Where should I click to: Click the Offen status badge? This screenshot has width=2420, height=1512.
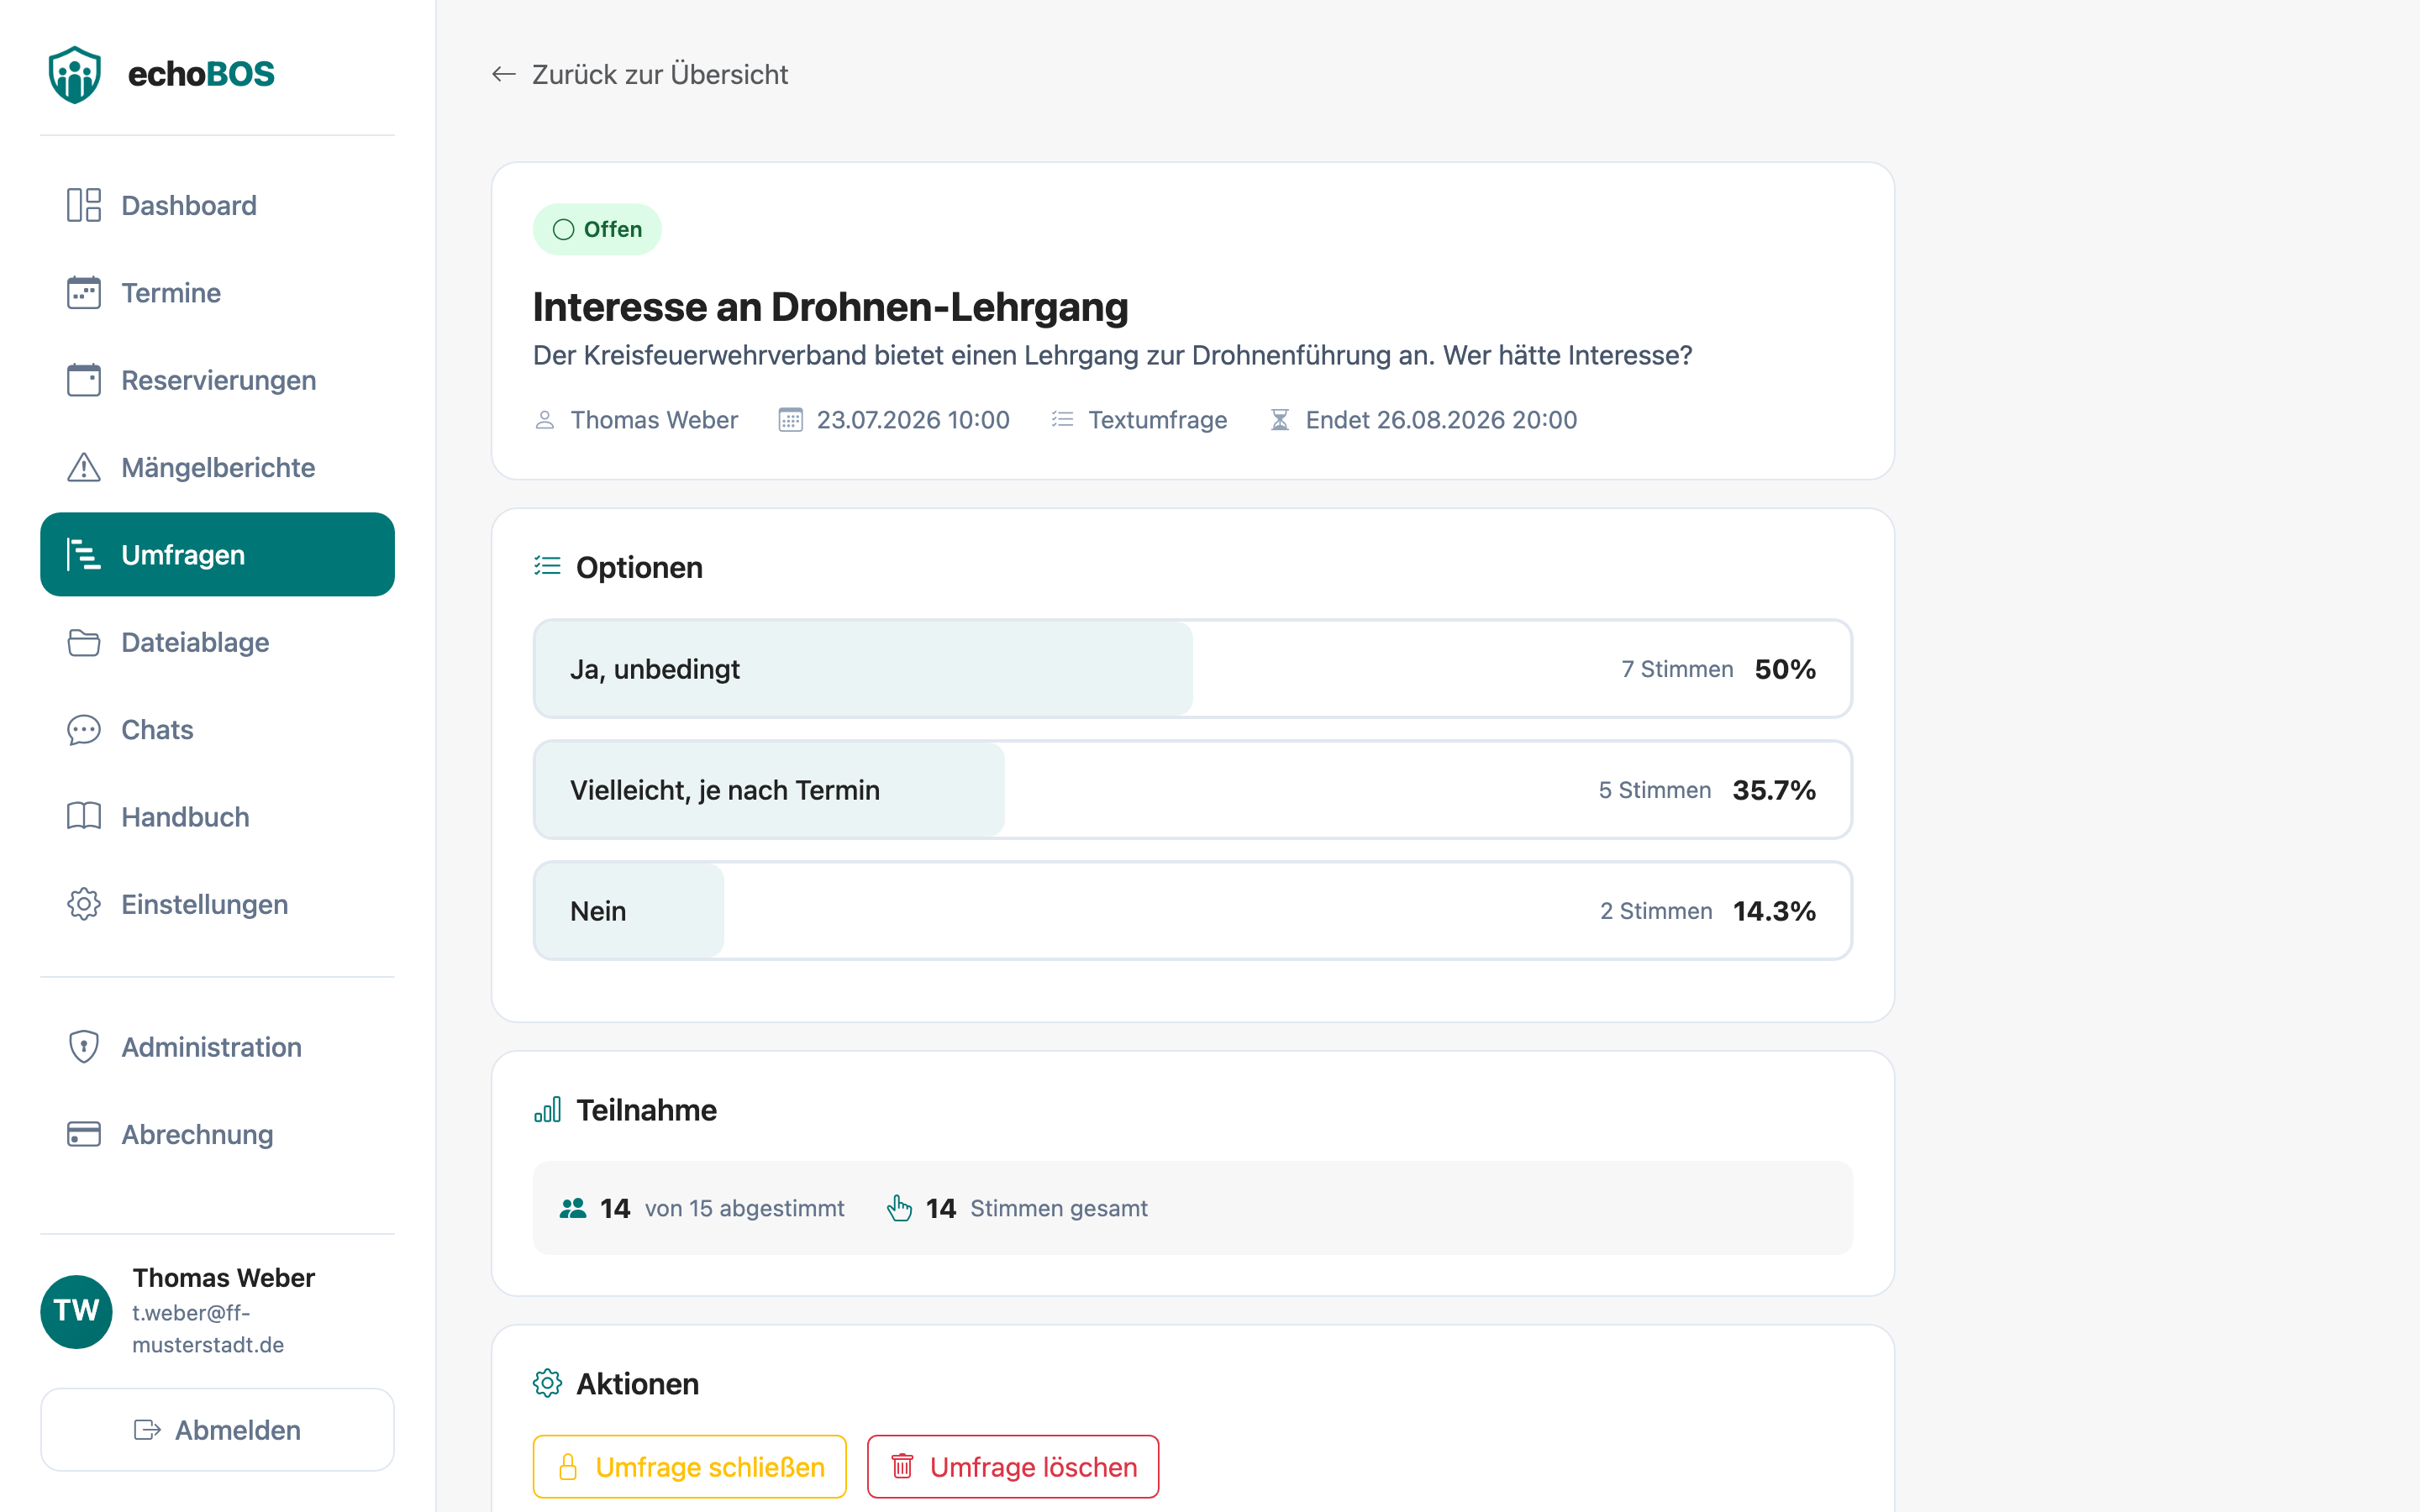coord(597,229)
